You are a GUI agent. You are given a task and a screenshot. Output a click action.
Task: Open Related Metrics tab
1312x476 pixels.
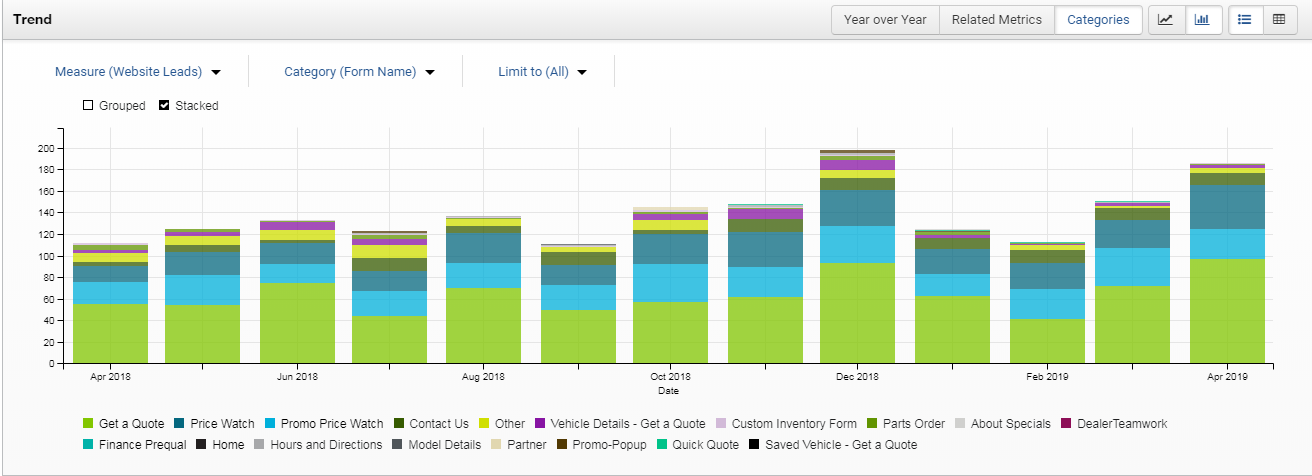tap(997, 19)
